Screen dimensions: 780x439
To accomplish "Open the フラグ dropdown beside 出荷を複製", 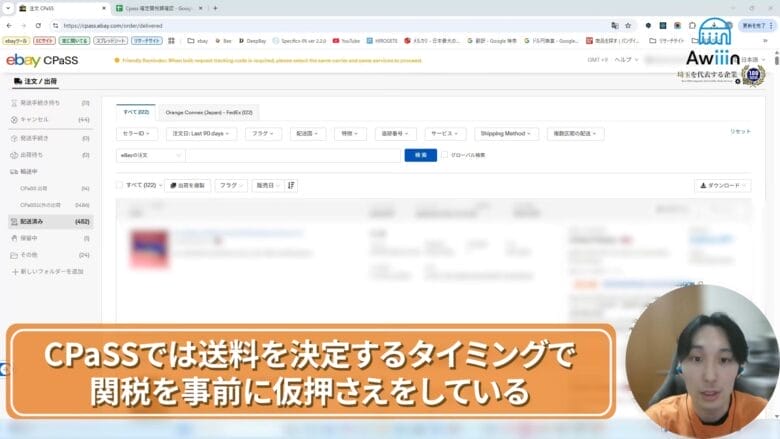I will (x=231, y=185).
